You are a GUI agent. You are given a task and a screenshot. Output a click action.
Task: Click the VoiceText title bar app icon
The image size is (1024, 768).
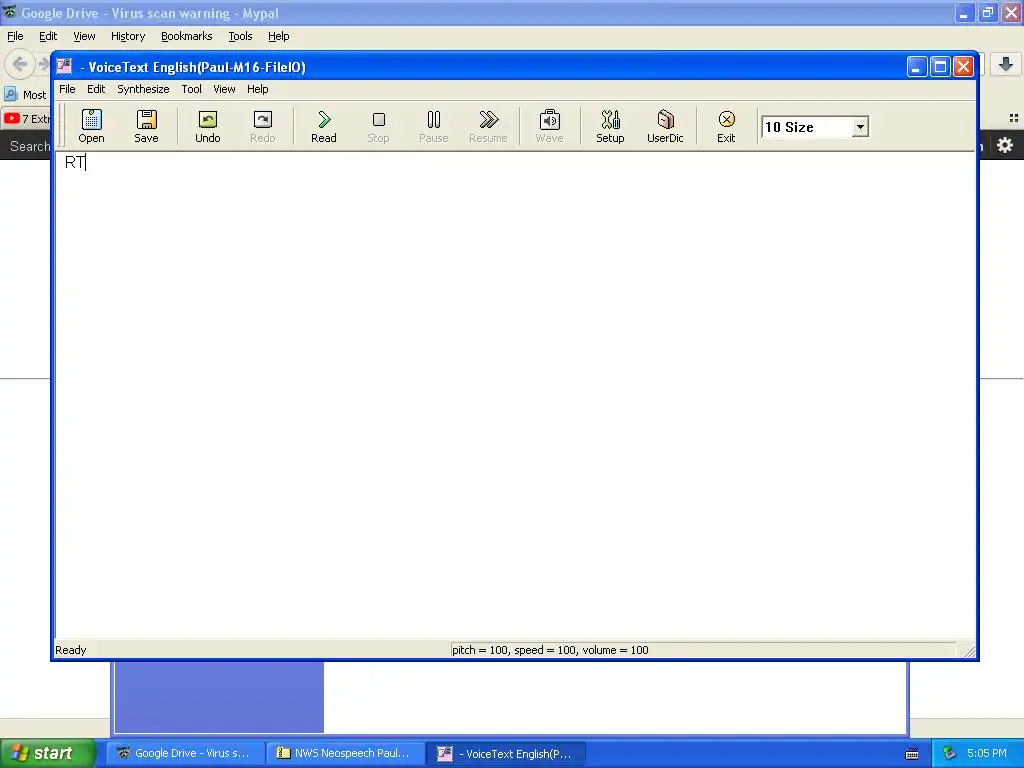(64, 66)
